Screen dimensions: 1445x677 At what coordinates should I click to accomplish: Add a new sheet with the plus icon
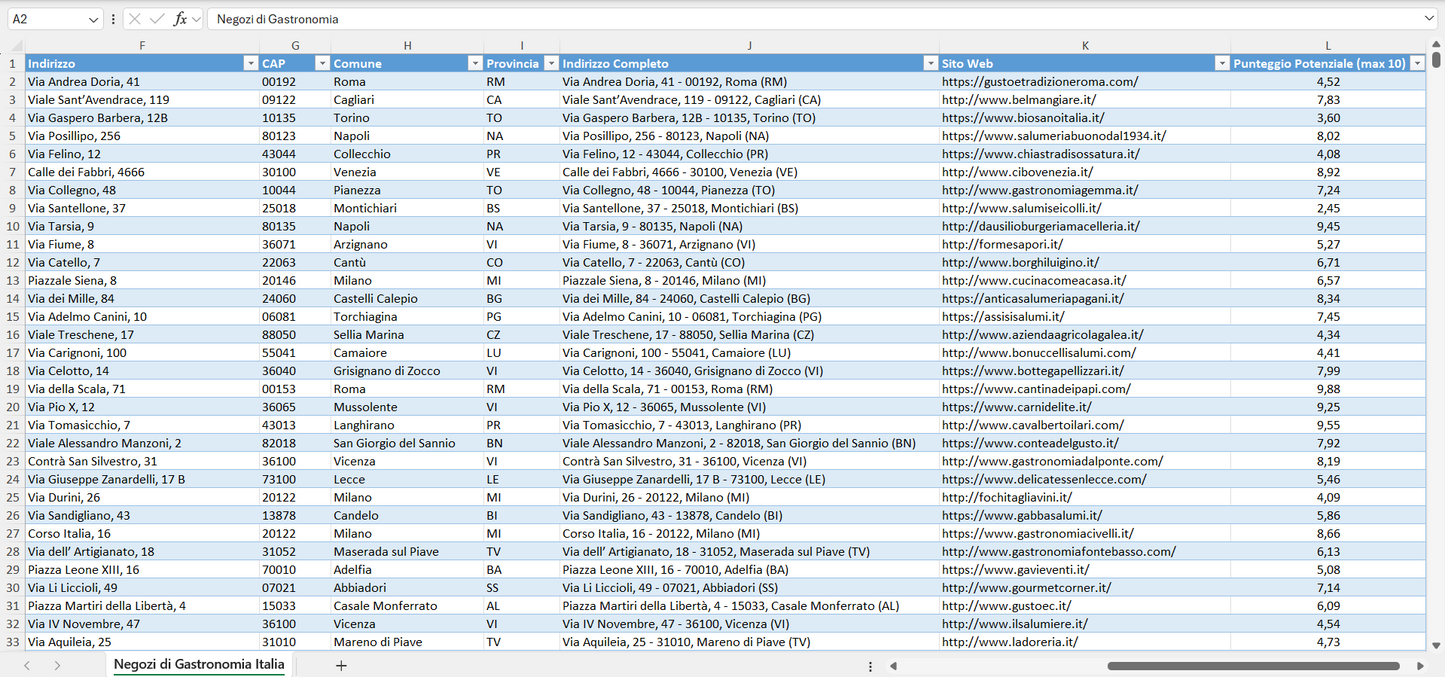point(341,665)
